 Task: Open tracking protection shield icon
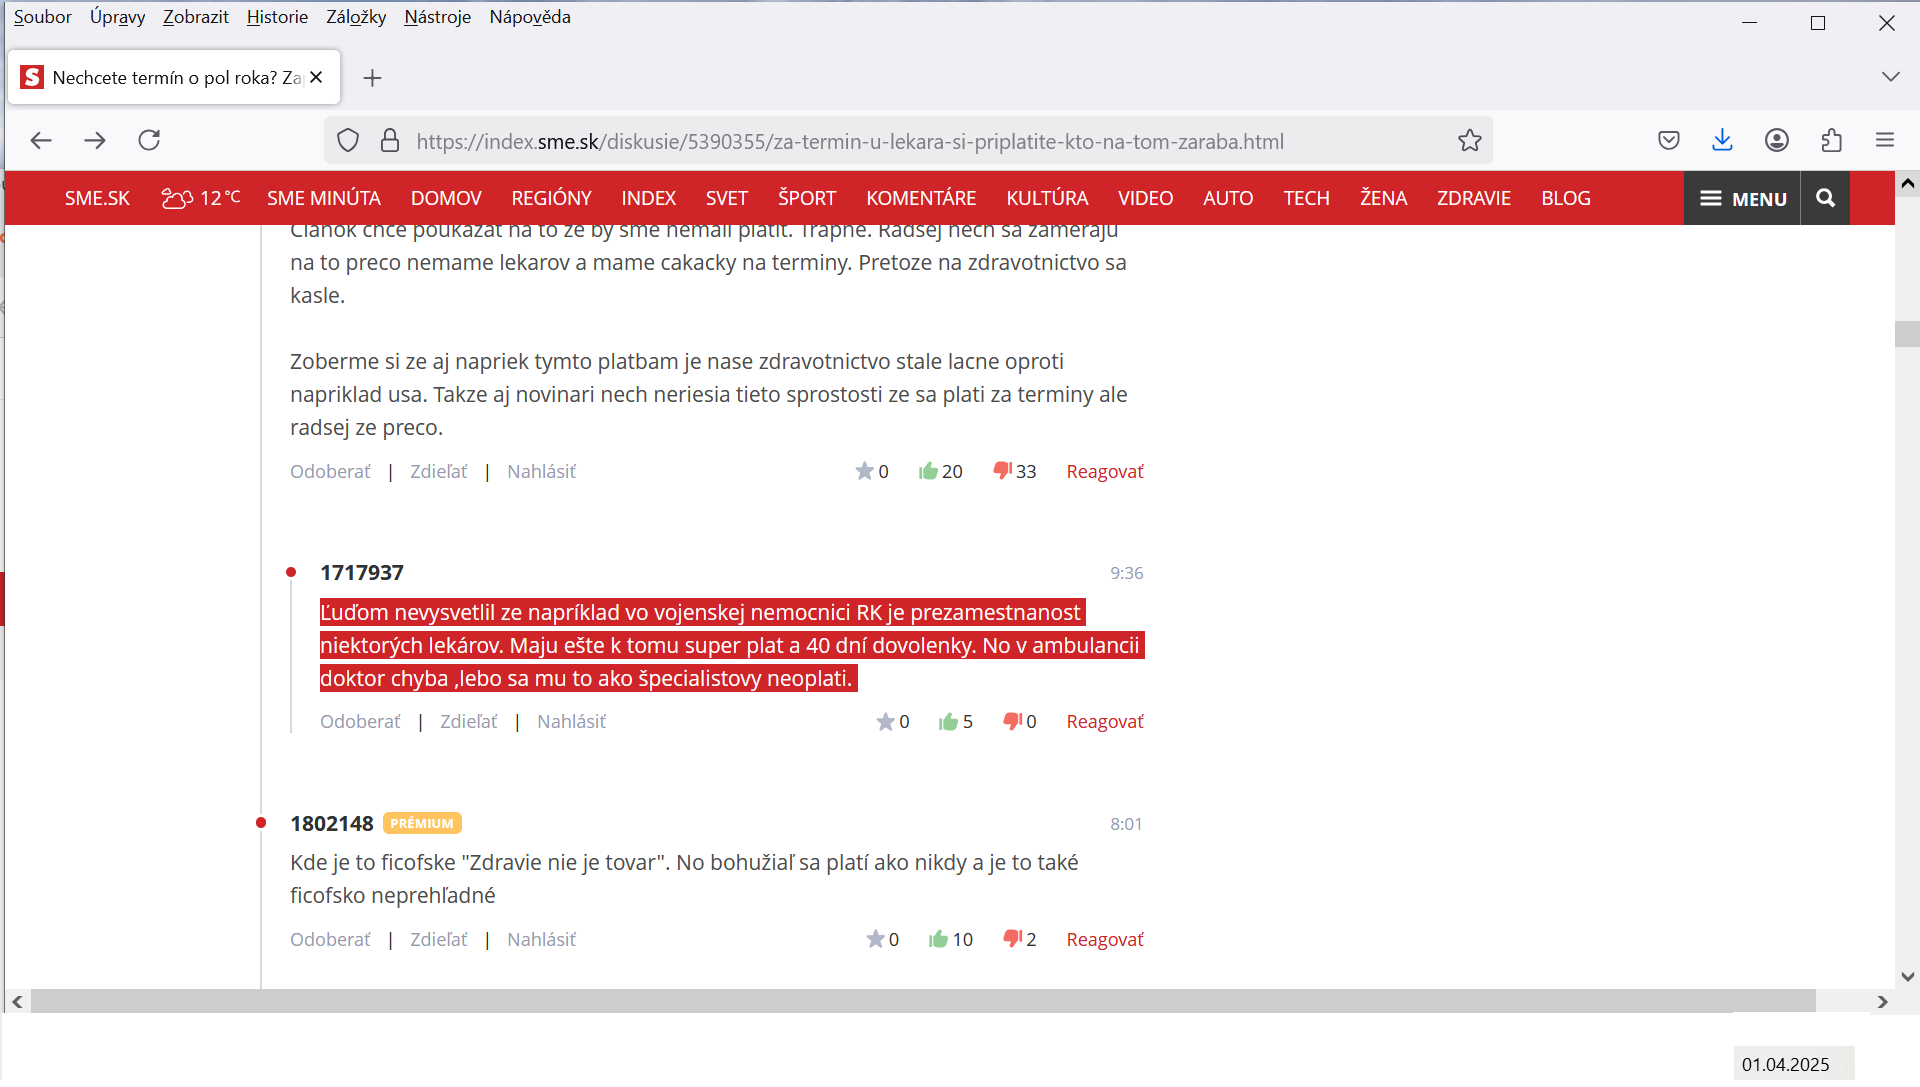348,141
